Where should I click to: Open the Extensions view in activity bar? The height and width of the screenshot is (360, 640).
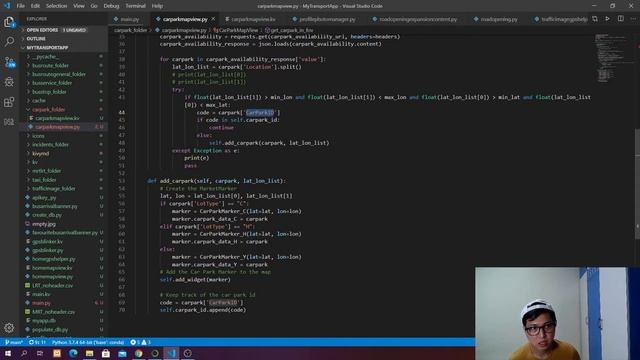pos(9,102)
